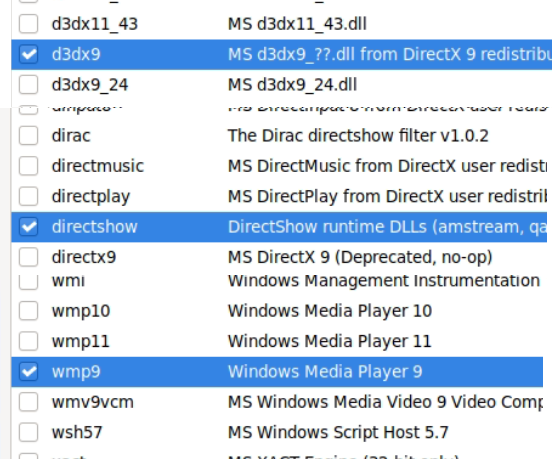Screen dimensions: 552x459
Task: Select the wmv9vcm package name
Action: coord(93,402)
